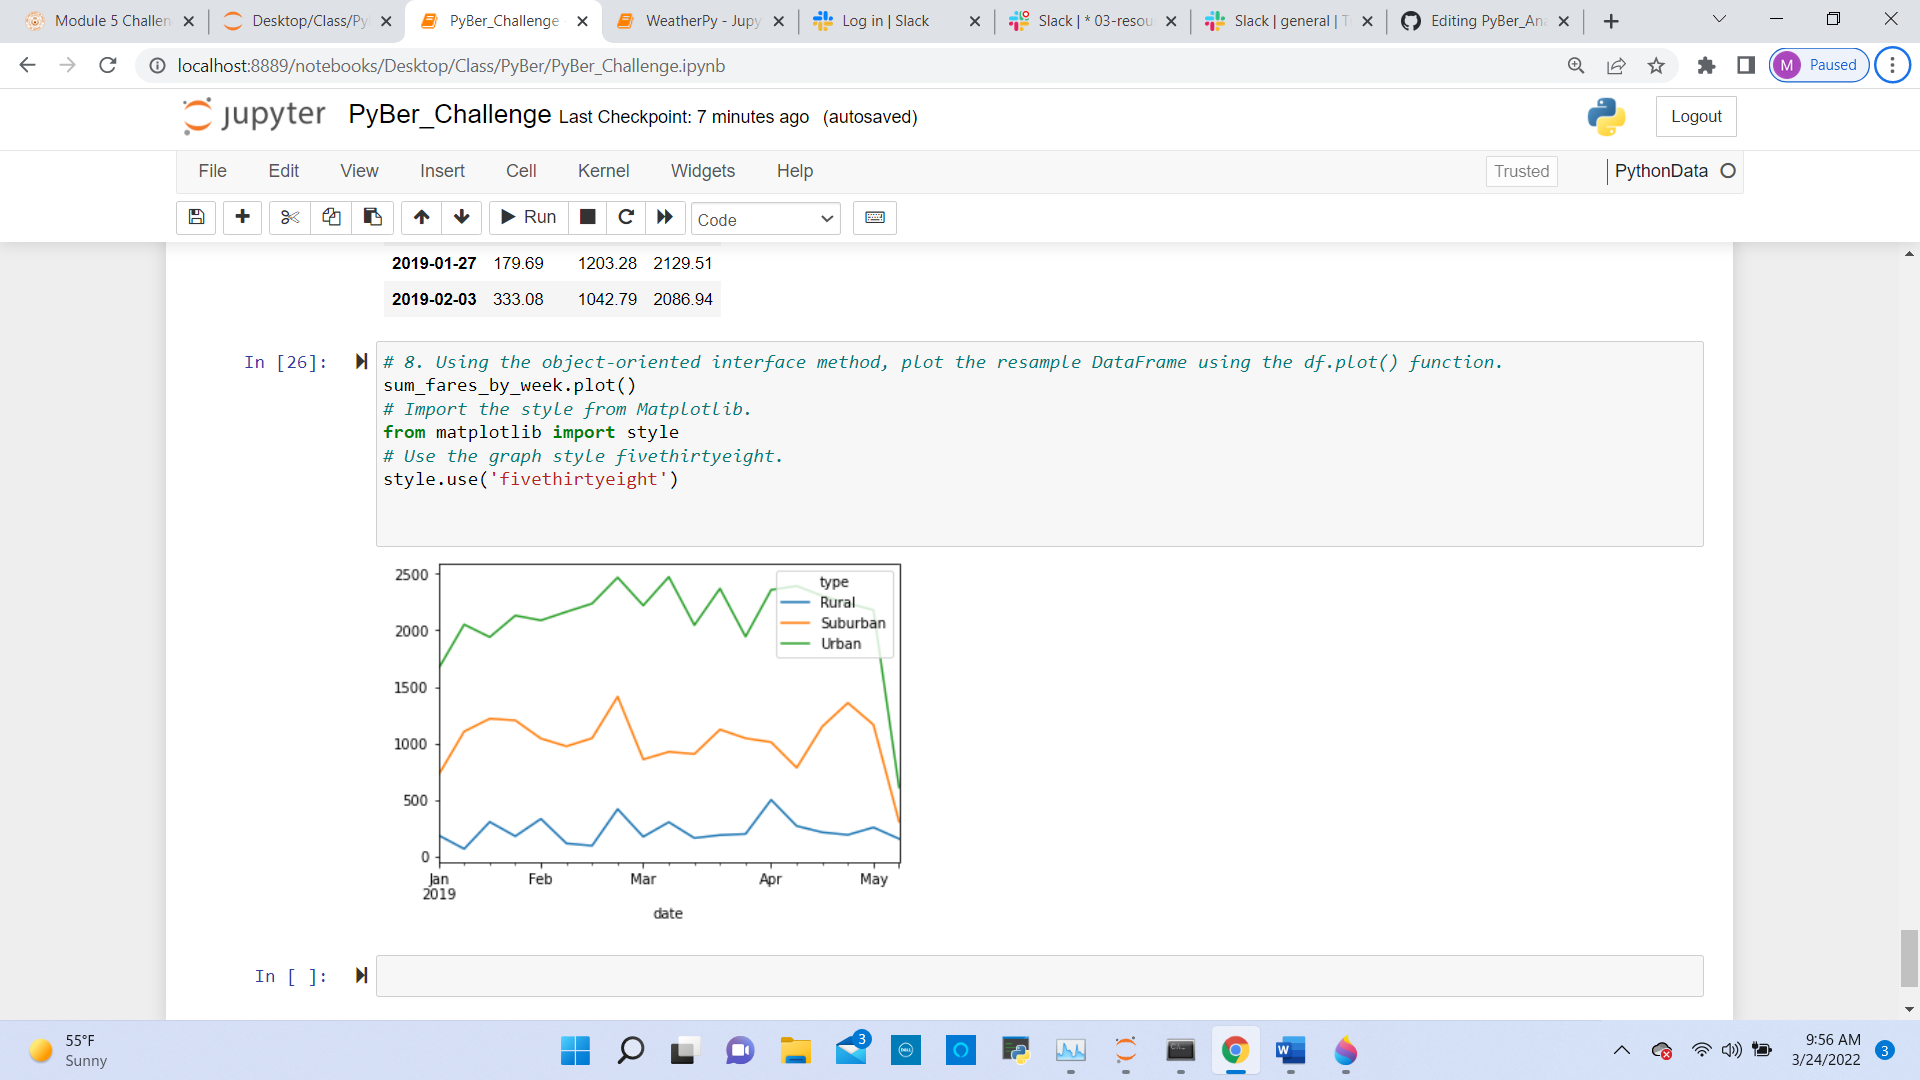Click the kernel idle circle indicator
Image resolution: width=1920 pixels, height=1080 pixels.
(x=1728, y=171)
